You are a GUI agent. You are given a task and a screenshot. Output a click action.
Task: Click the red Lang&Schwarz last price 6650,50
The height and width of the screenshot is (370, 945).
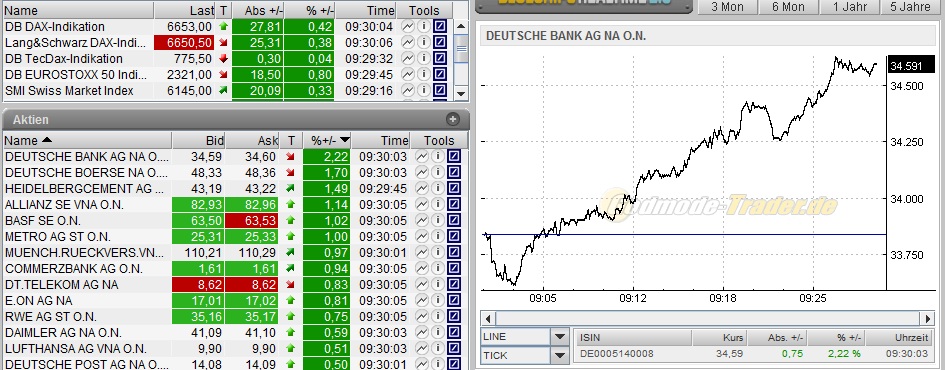point(184,42)
